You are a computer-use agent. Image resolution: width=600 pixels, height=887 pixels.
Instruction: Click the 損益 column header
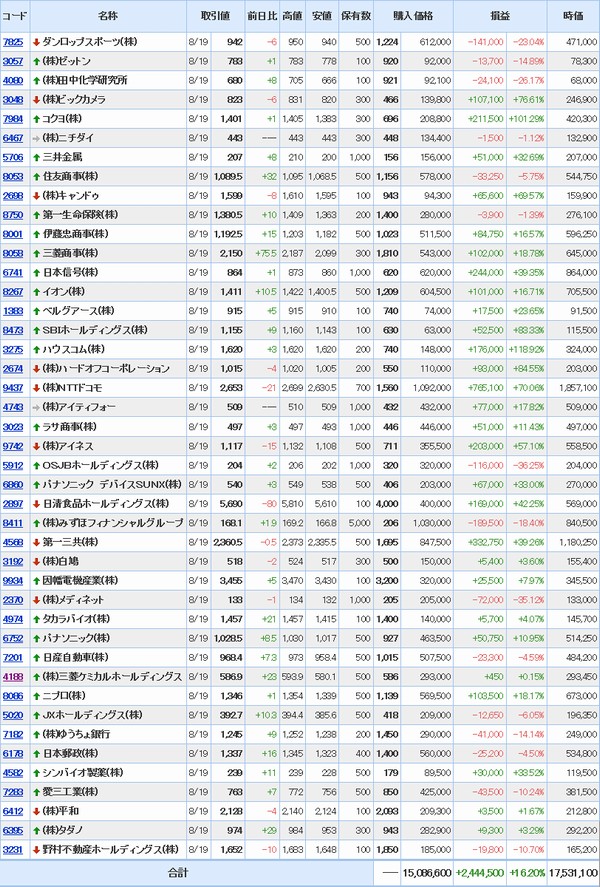pos(500,16)
